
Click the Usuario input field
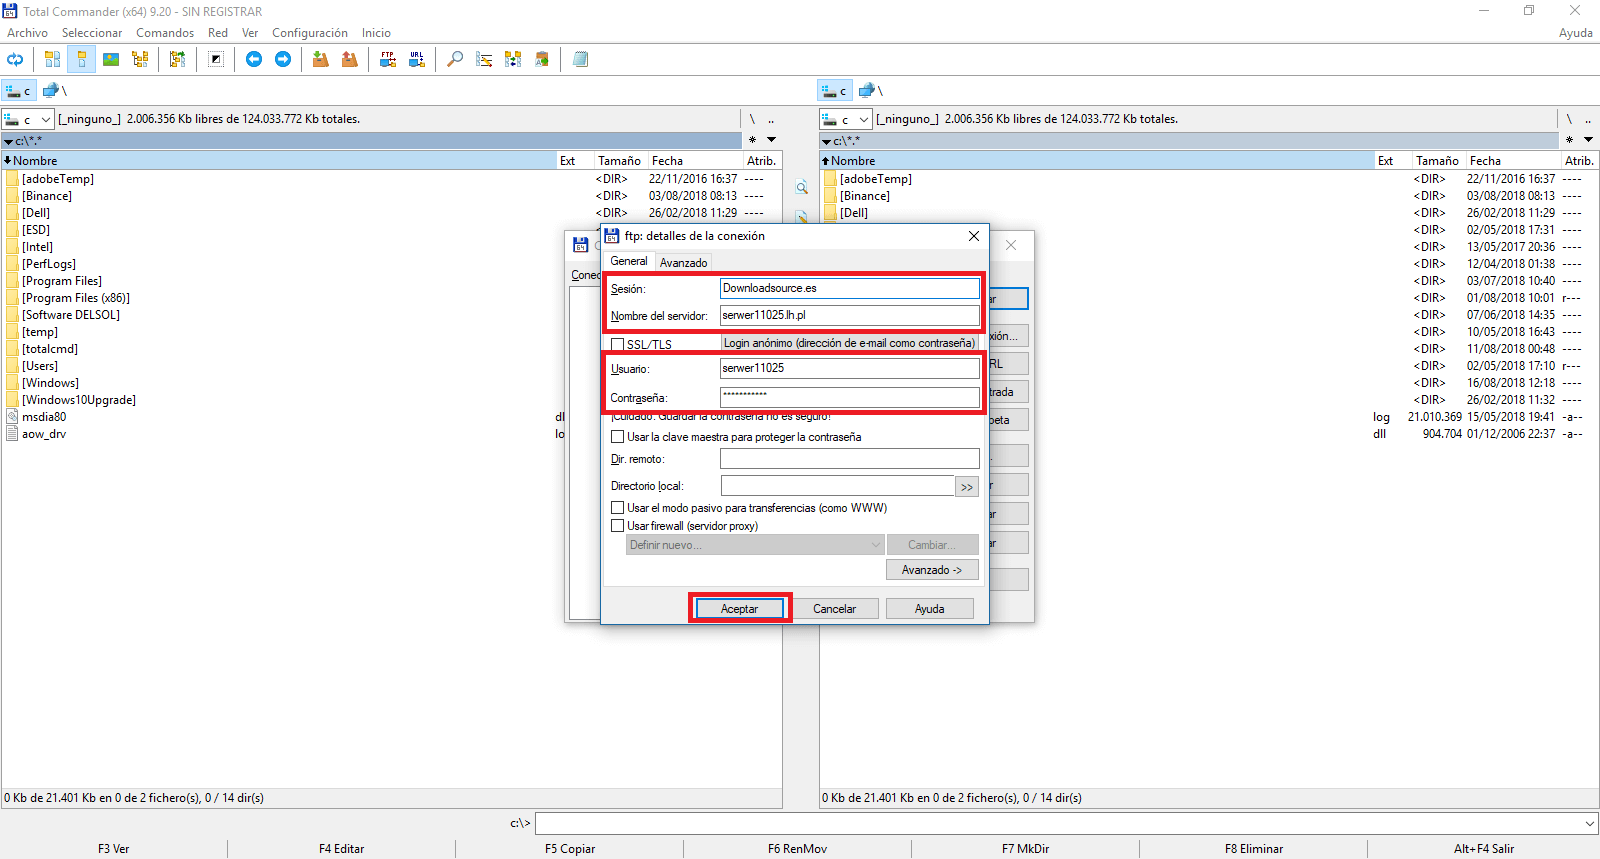(850, 368)
